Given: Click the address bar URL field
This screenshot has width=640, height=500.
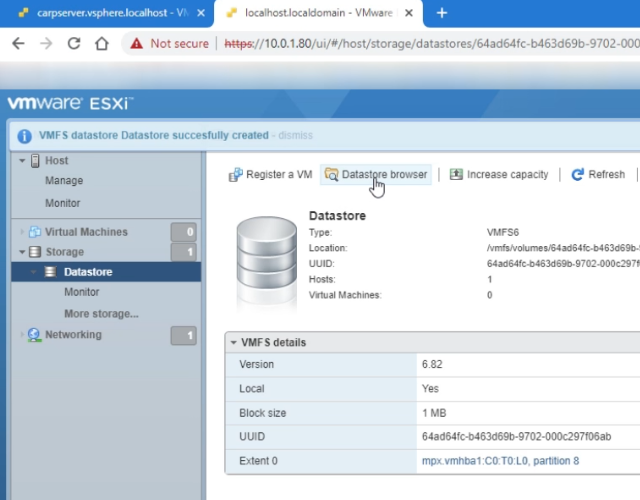Looking at the screenshot, I should [x=432, y=43].
